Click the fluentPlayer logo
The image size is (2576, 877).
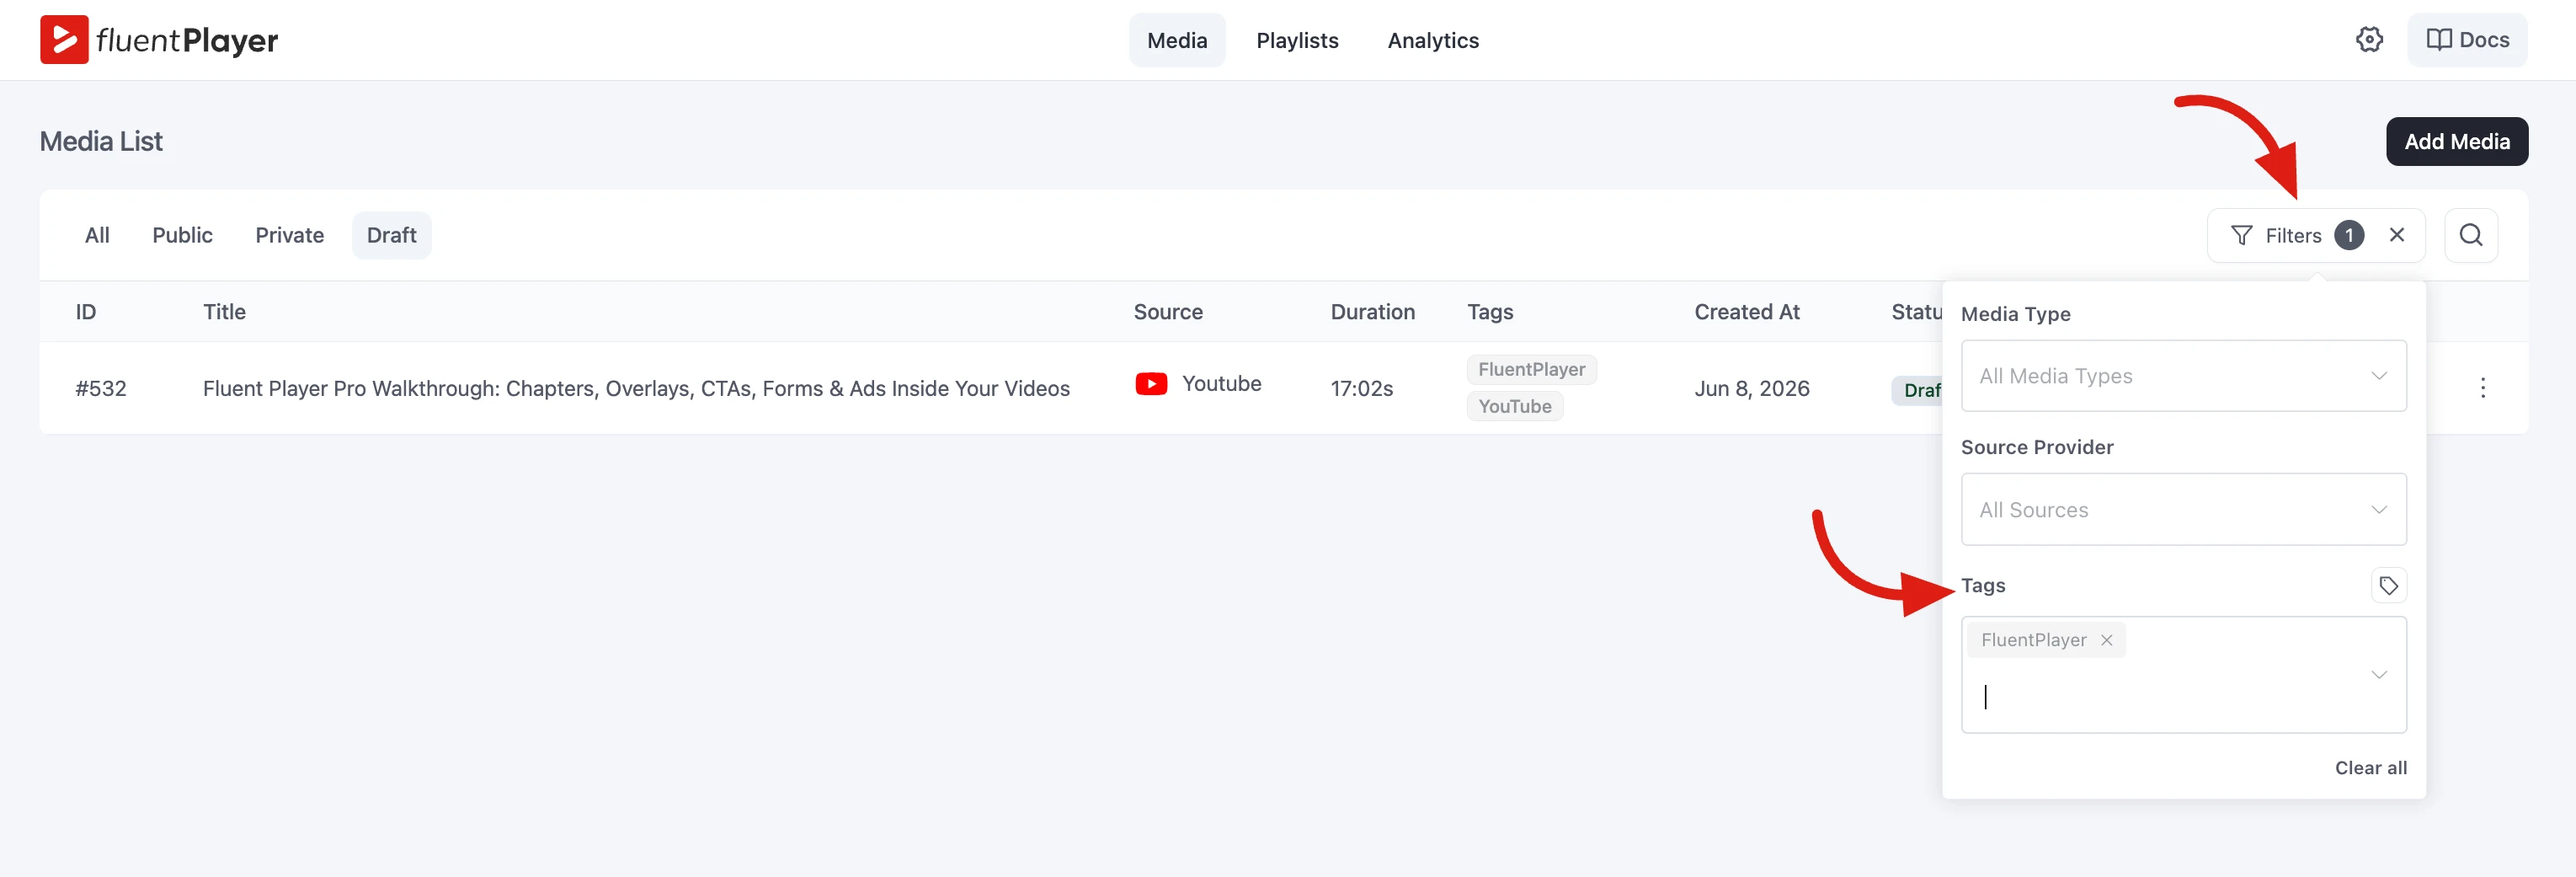(x=159, y=40)
